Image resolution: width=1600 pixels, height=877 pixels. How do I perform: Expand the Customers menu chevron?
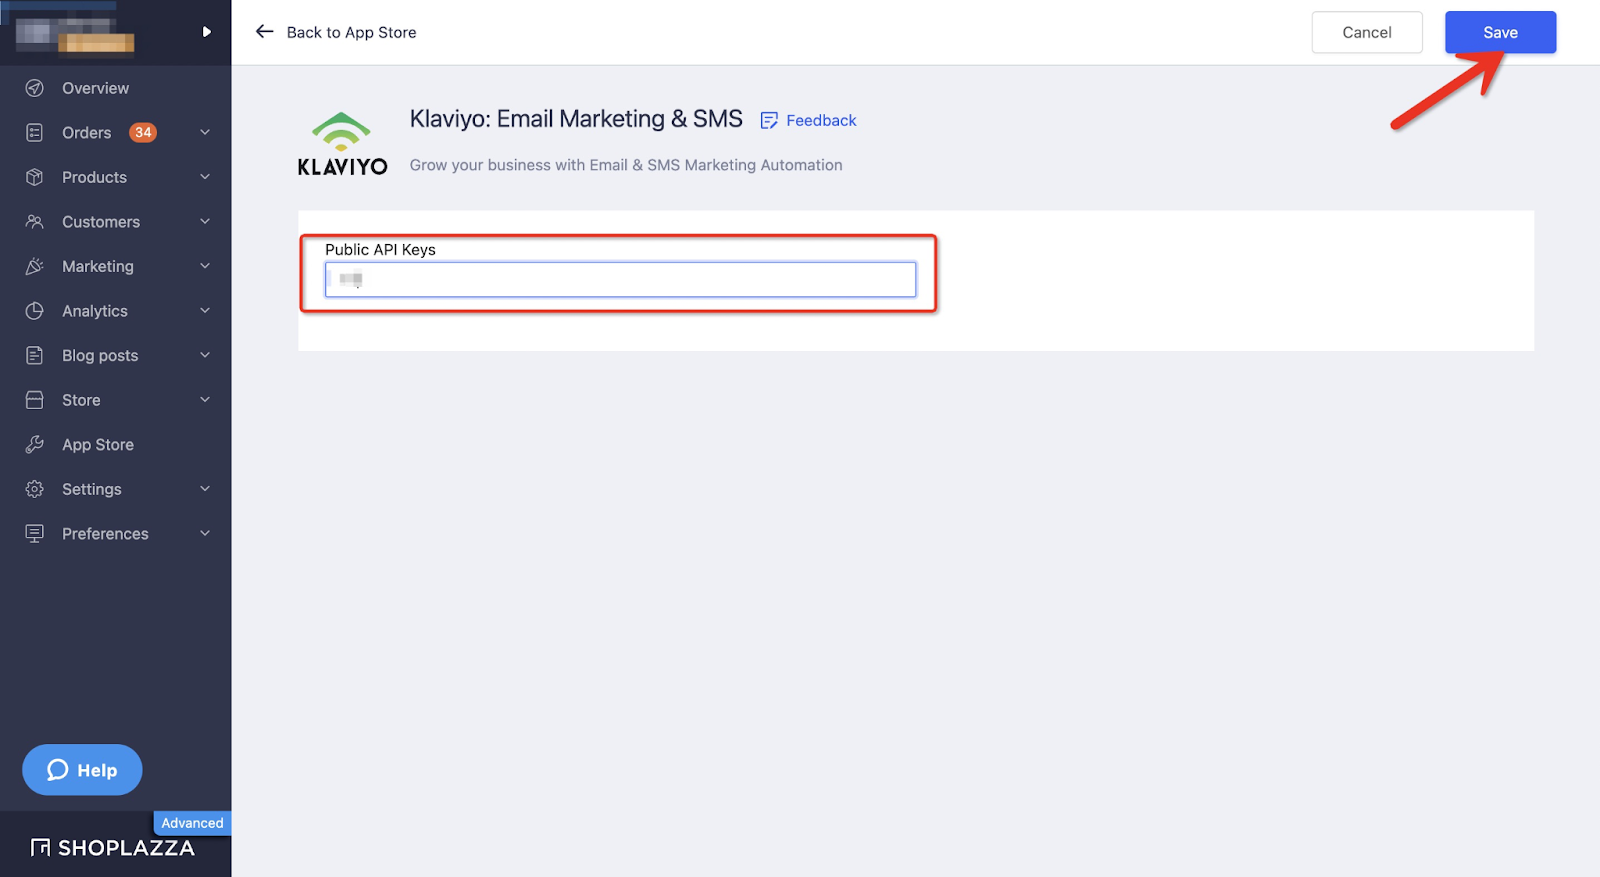[x=205, y=221]
